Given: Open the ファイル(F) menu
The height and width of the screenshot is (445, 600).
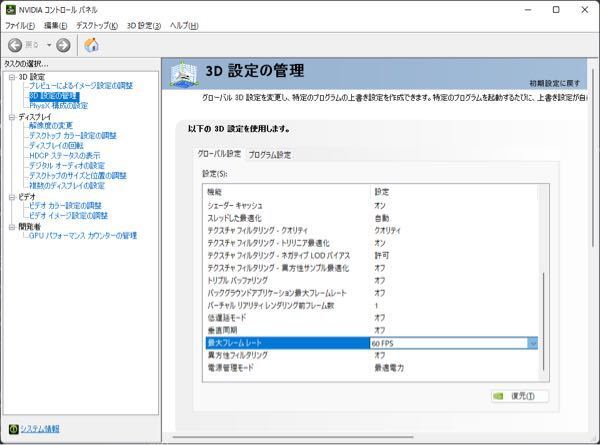Looking at the screenshot, I should coord(20,26).
